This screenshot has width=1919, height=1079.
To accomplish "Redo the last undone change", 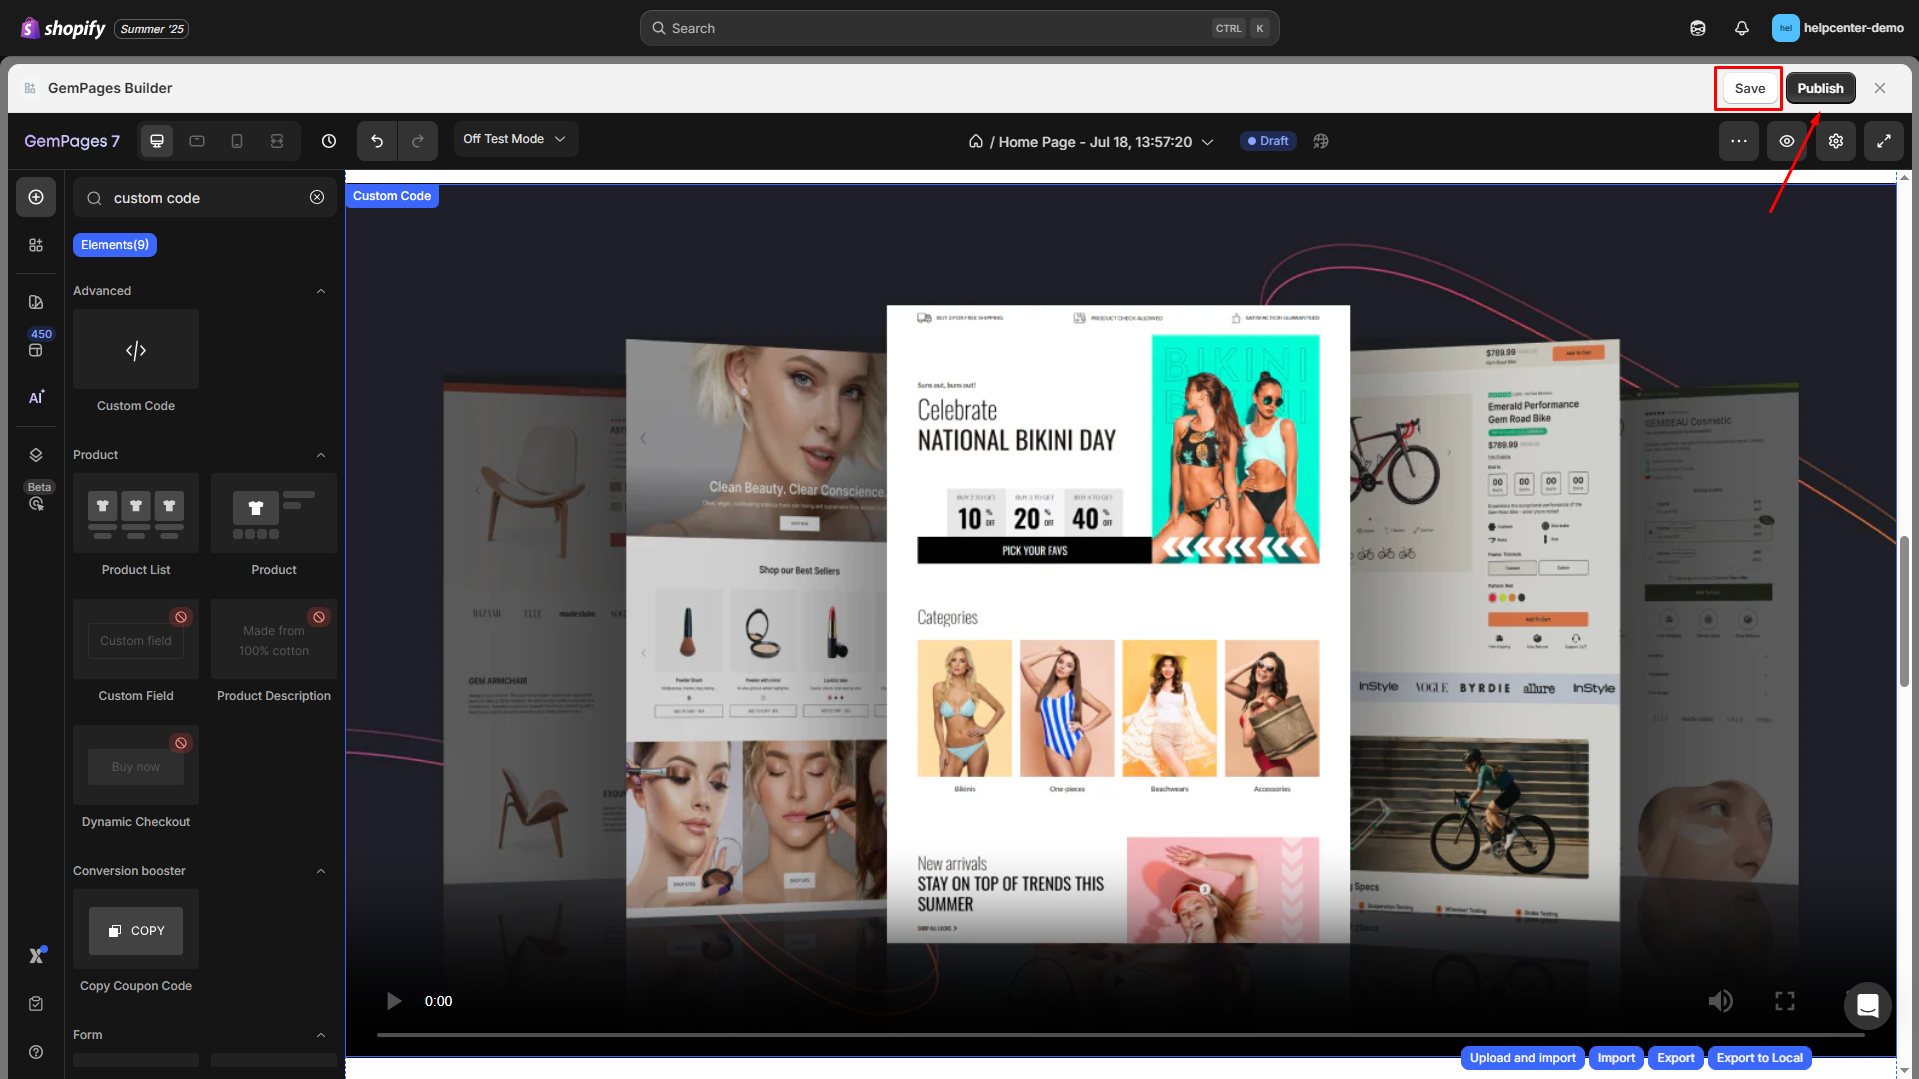I will pyautogui.click(x=418, y=141).
